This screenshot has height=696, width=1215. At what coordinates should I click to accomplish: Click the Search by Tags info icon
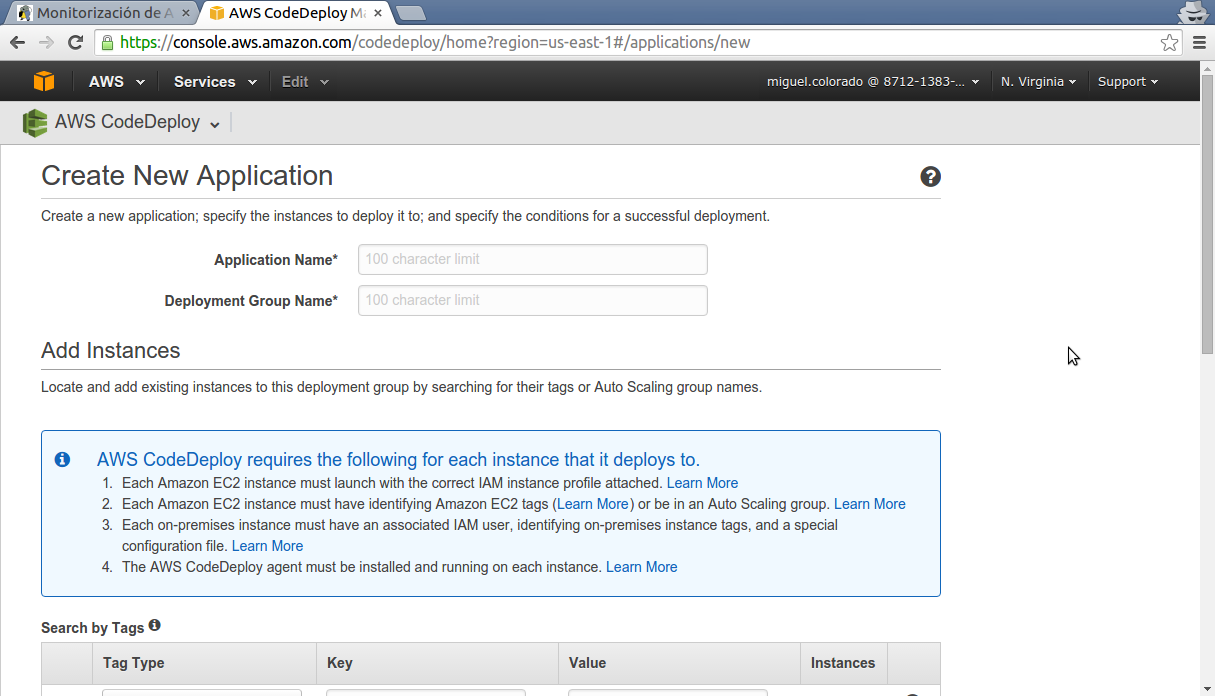(154, 626)
